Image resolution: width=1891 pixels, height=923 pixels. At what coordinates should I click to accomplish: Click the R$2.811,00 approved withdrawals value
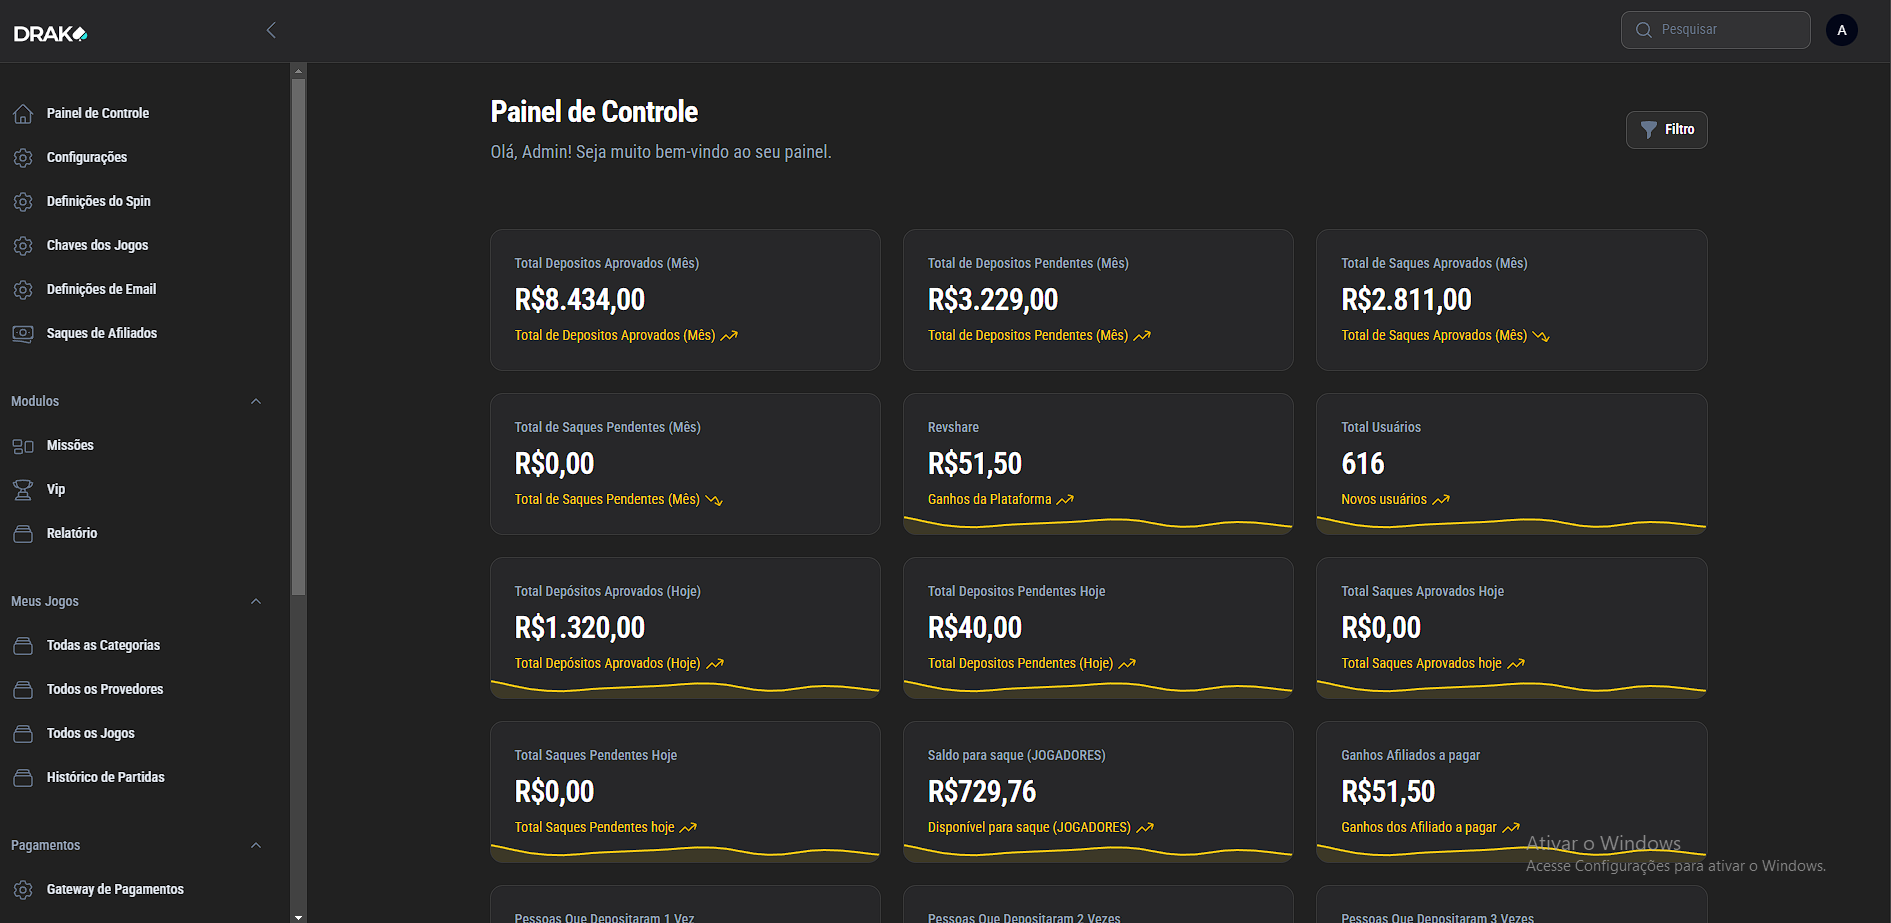1406,300
